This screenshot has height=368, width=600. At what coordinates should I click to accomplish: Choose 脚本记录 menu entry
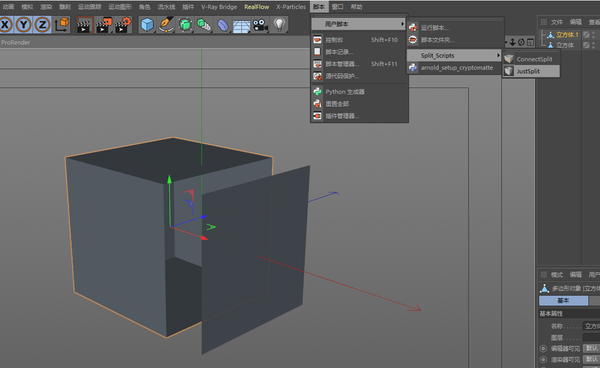coord(359,52)
